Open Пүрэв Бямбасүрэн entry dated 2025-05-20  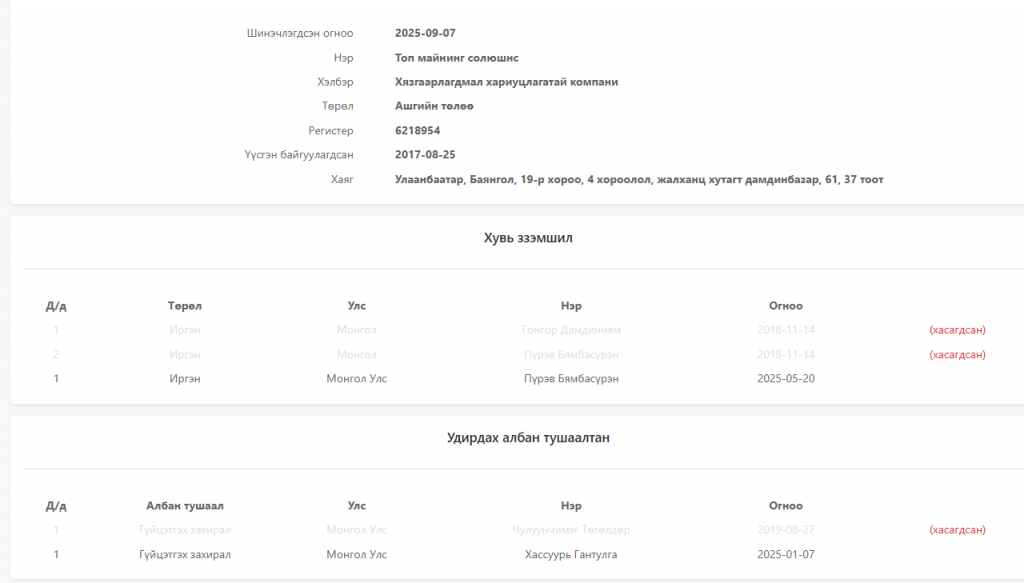pos(571,379)
